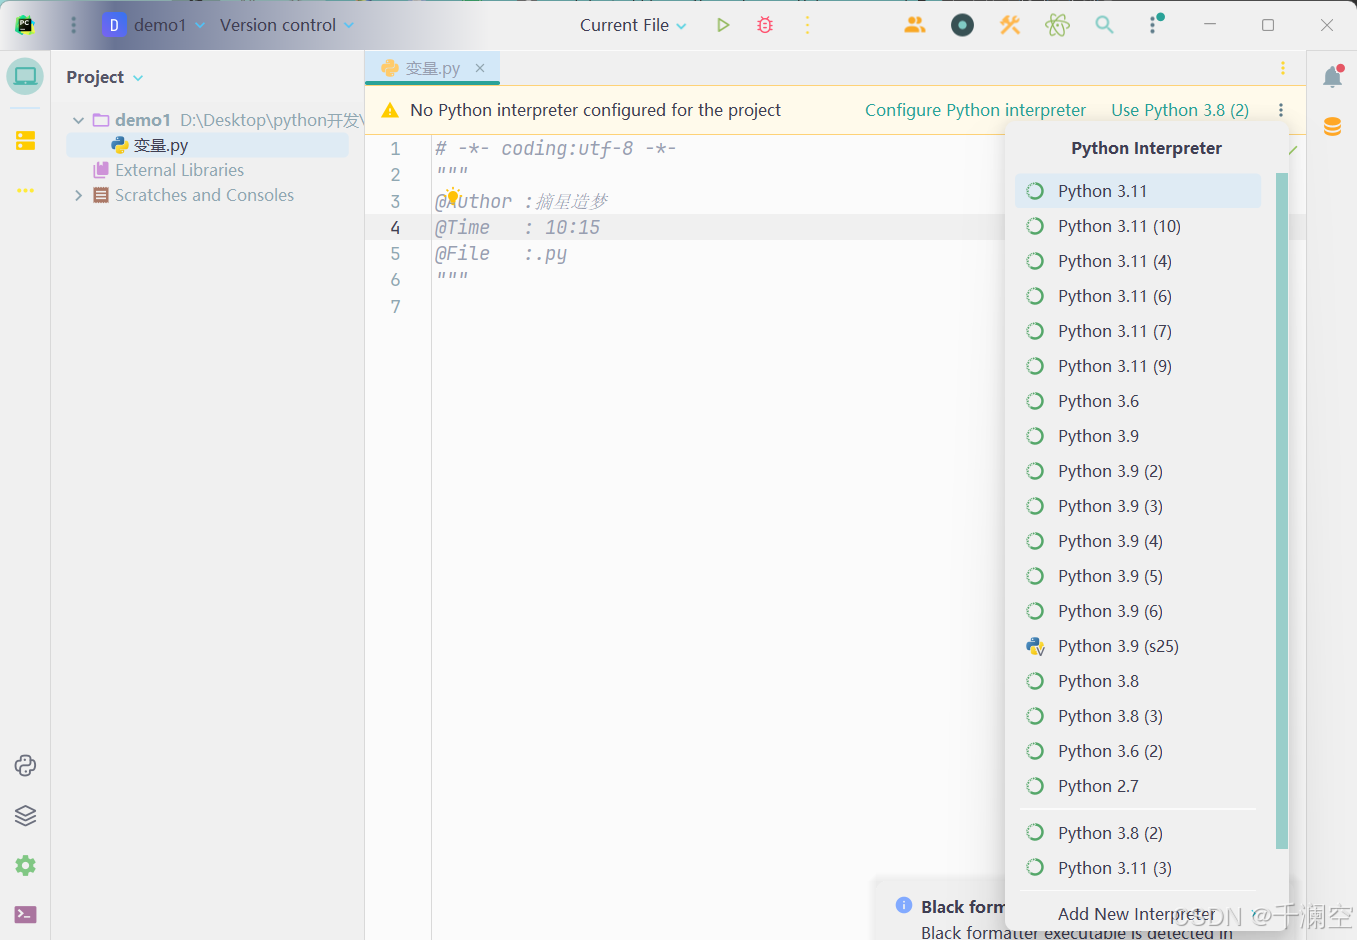This screenshot has width=1357, height=940.
Task: Open build tools hammer and wrench icon
Action: pos(1010,25)
